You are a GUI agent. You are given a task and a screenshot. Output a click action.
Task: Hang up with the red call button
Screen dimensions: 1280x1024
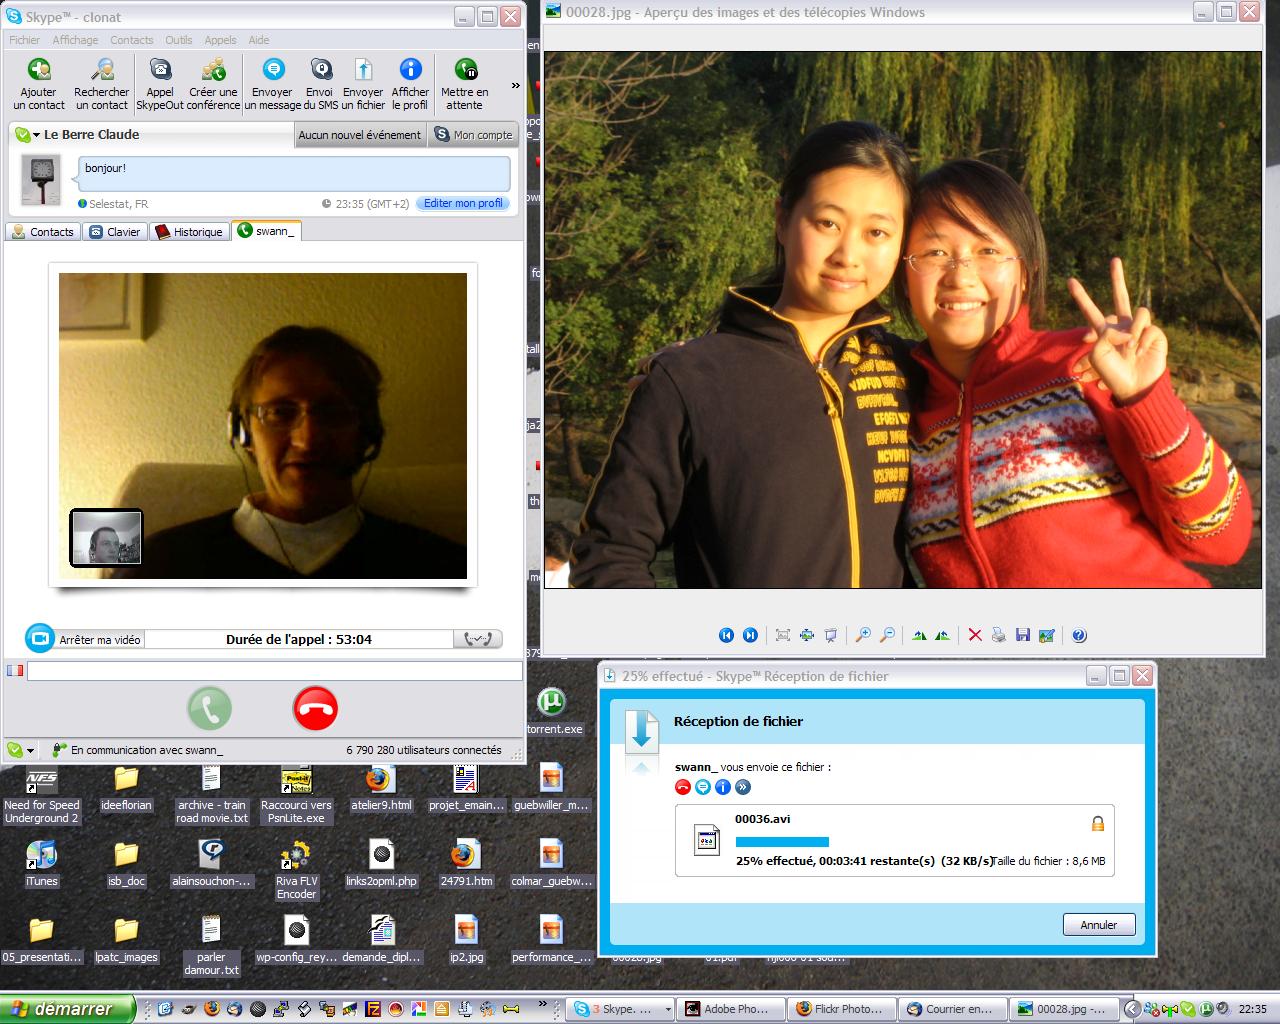pyautogui.click(x=316, y=709)
